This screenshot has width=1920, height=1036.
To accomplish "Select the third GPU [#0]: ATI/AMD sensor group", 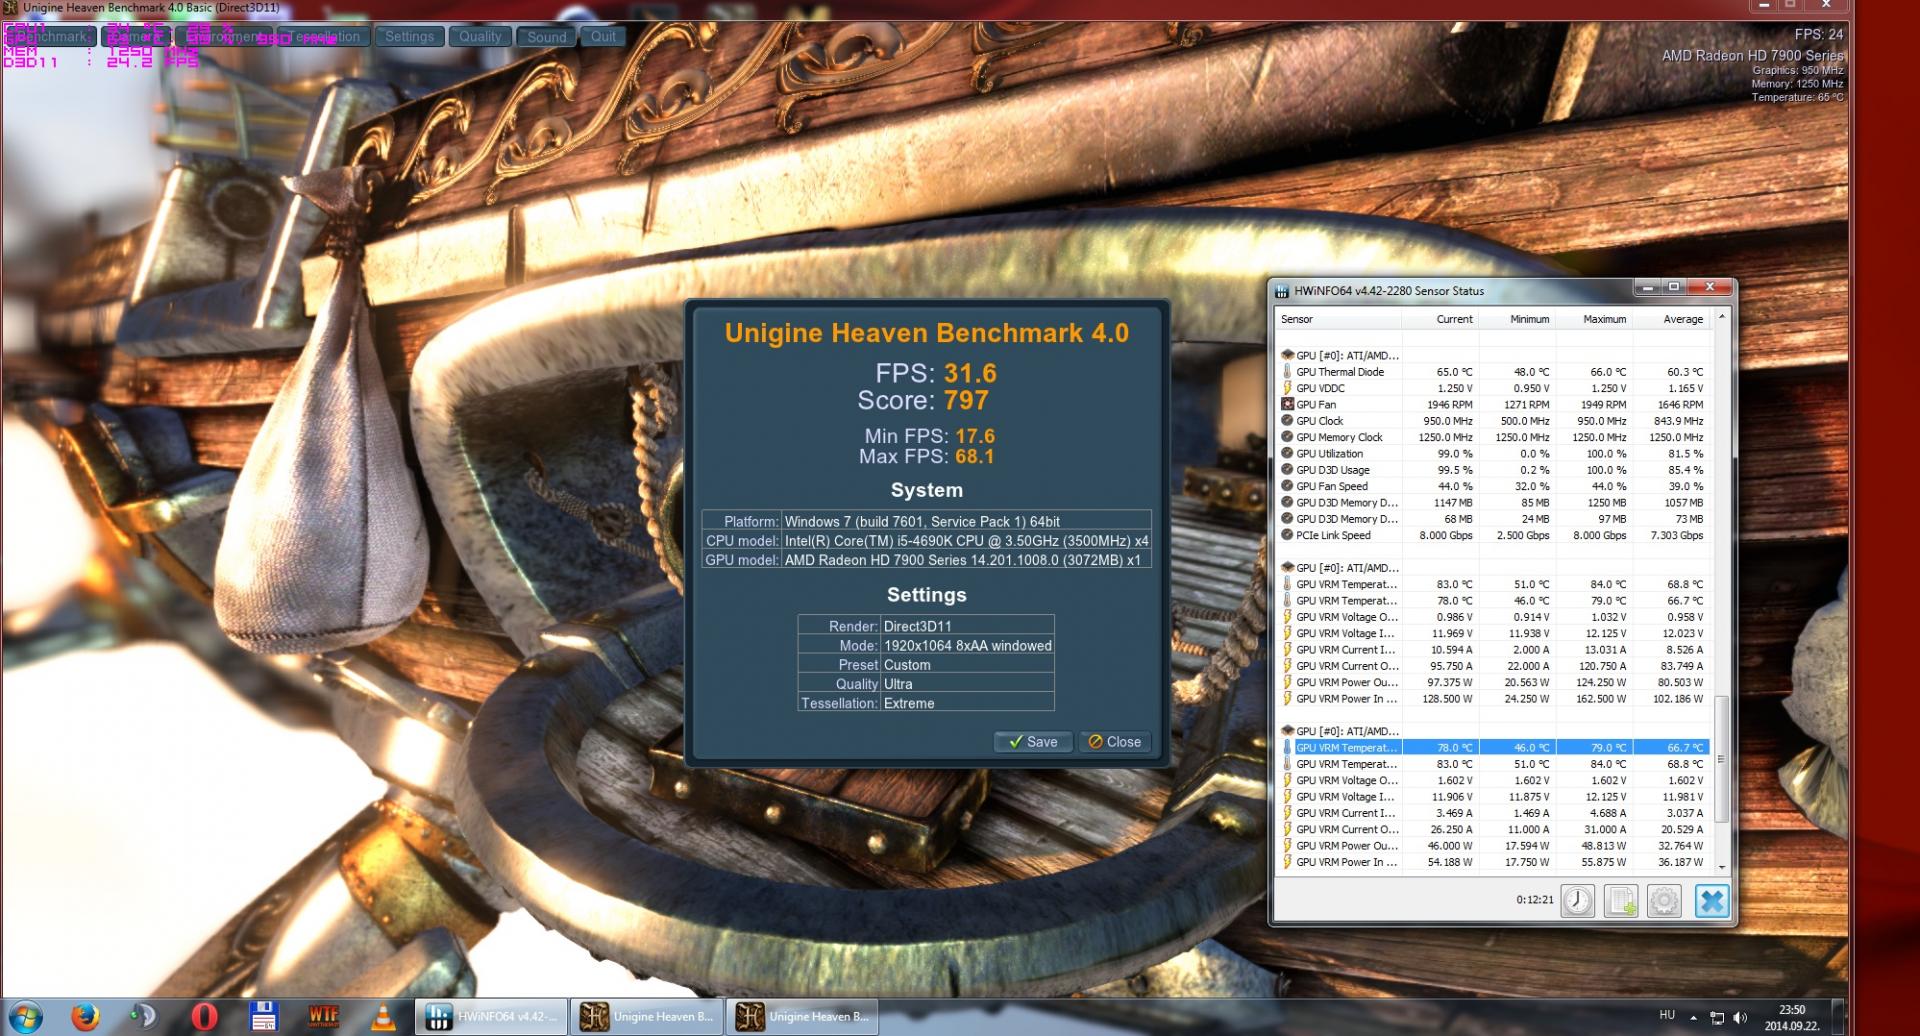I will 1494,731.
